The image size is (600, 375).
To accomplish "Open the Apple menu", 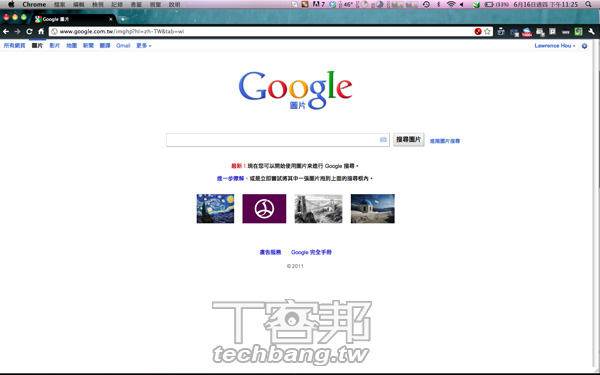I will pos(11,4).
